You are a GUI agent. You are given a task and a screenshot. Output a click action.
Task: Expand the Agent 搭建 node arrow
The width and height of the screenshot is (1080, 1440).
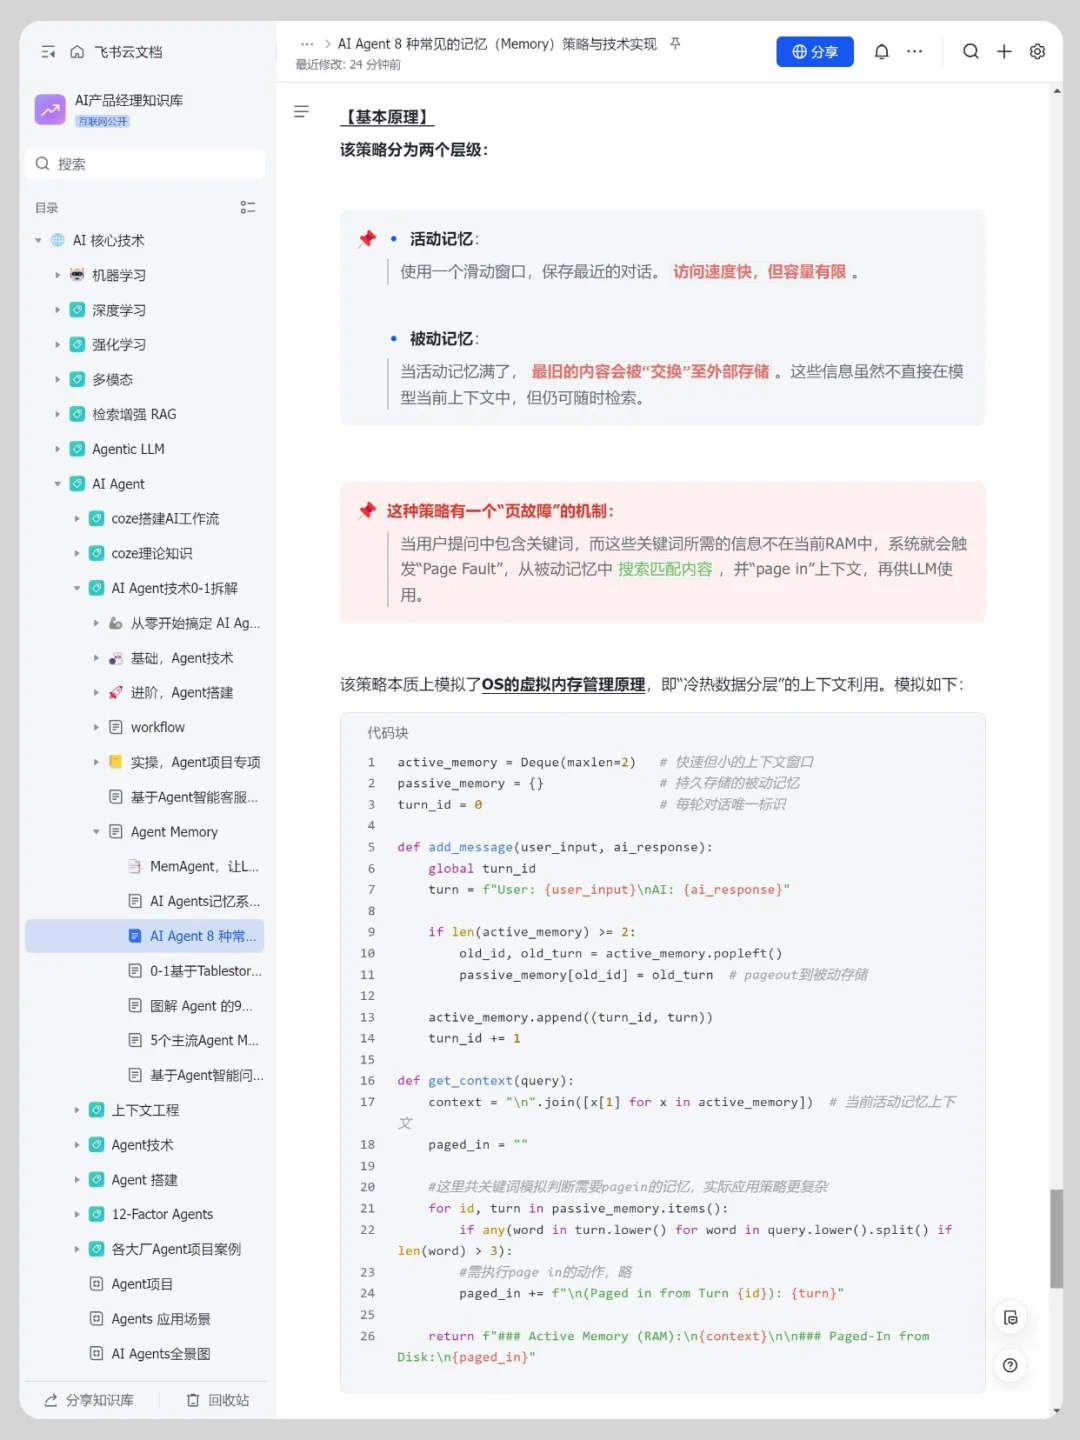click(77, 1181)
